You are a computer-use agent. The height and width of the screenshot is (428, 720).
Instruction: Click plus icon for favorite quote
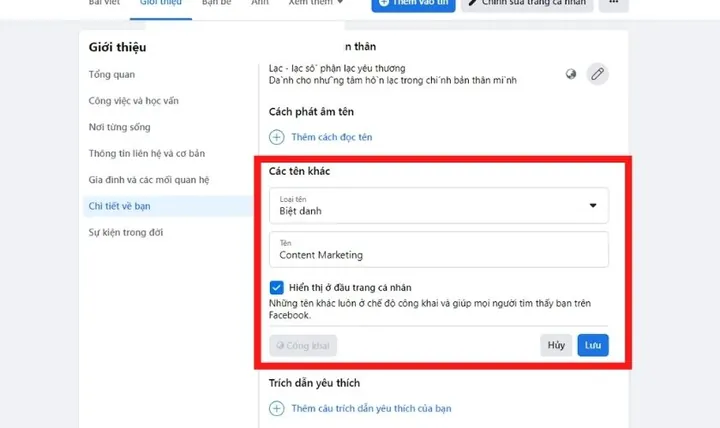coord(276,408)
